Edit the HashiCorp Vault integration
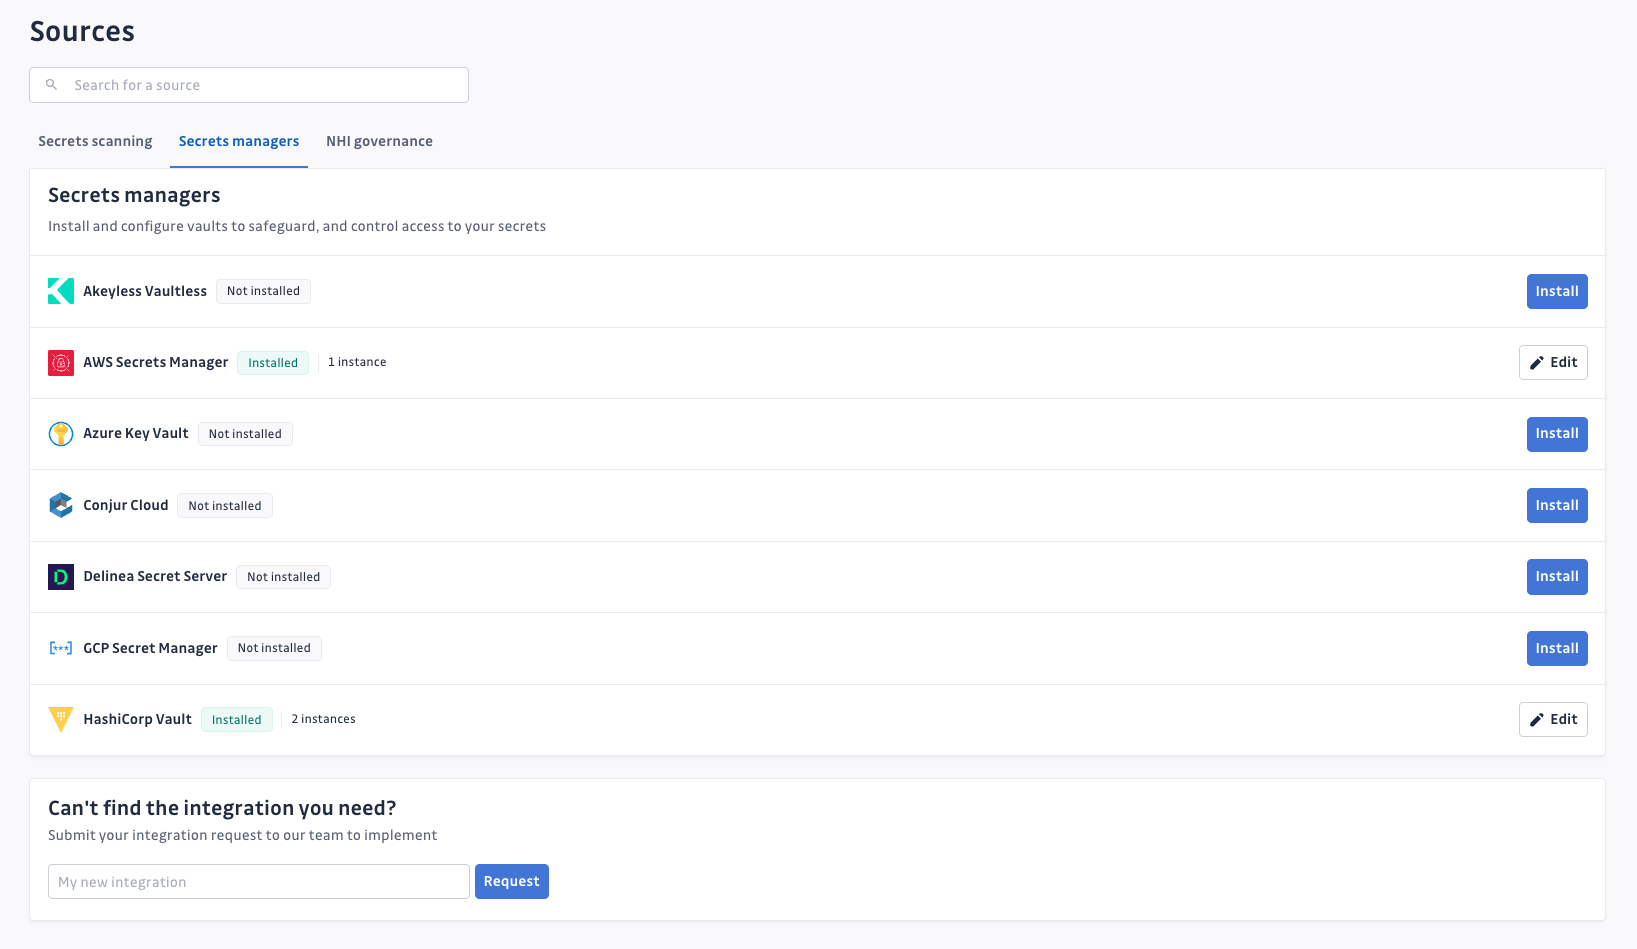 [x=1553, y=719]
